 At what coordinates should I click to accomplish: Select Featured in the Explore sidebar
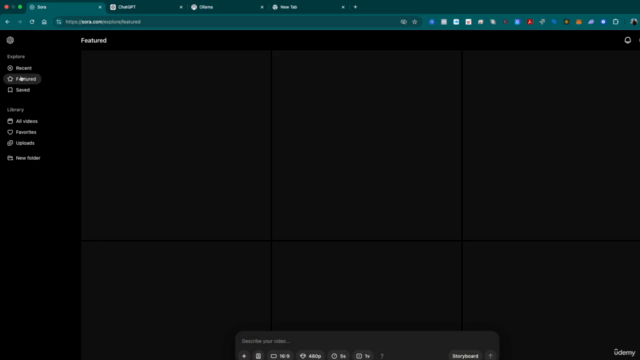pos(22,79)
